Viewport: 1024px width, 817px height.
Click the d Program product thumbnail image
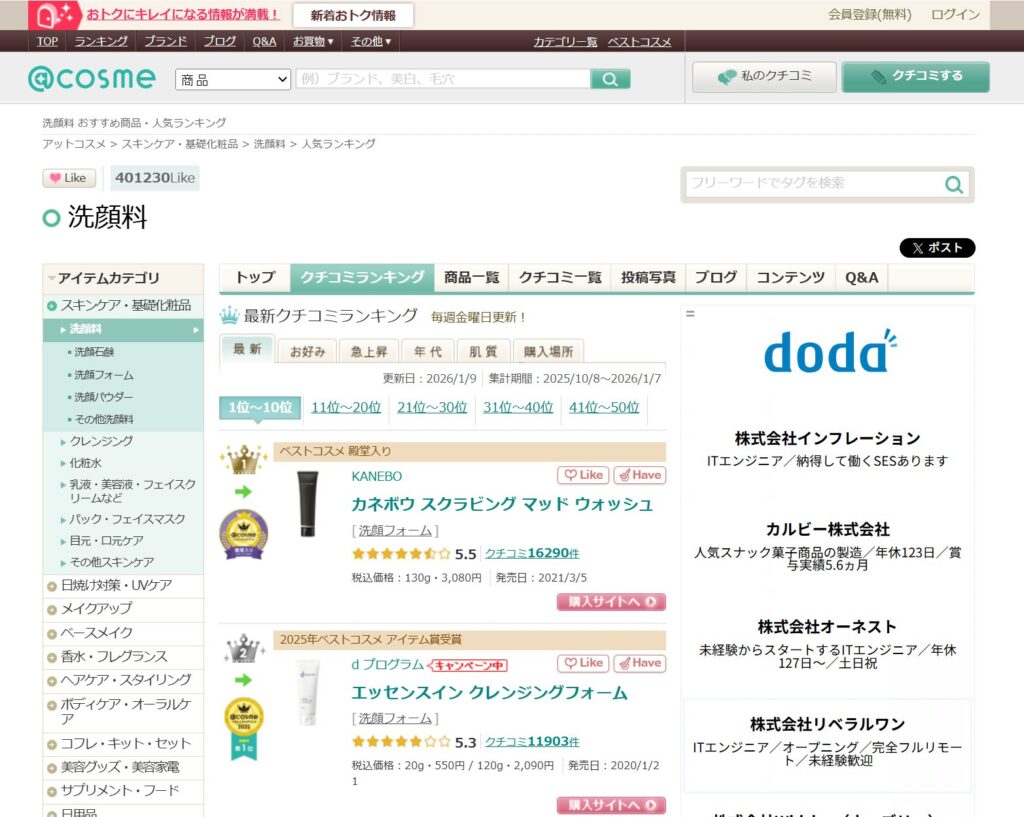[x=307, y=692]
